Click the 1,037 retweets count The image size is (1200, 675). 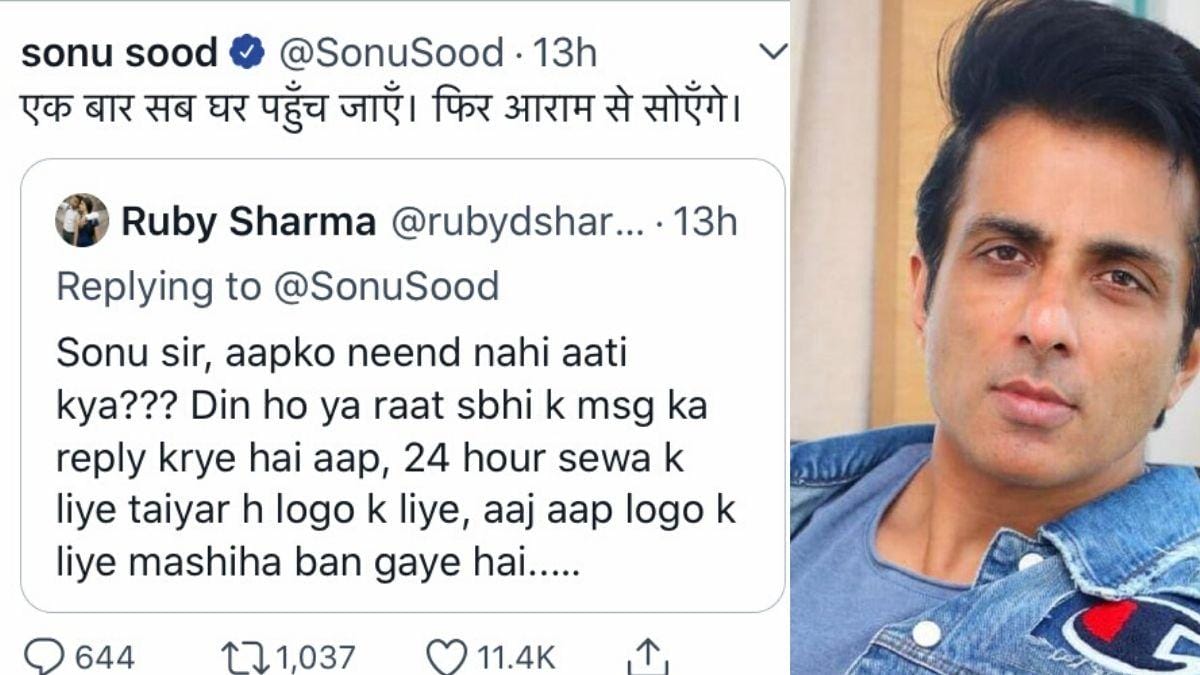point(314,657)
